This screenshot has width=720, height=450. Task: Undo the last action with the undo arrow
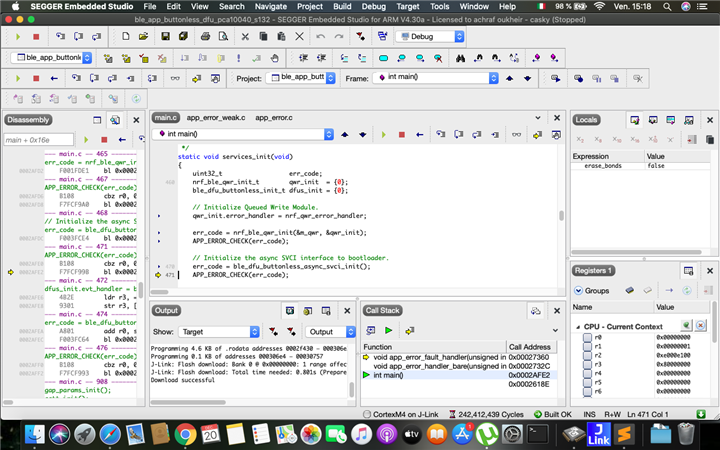click(321, 36)
